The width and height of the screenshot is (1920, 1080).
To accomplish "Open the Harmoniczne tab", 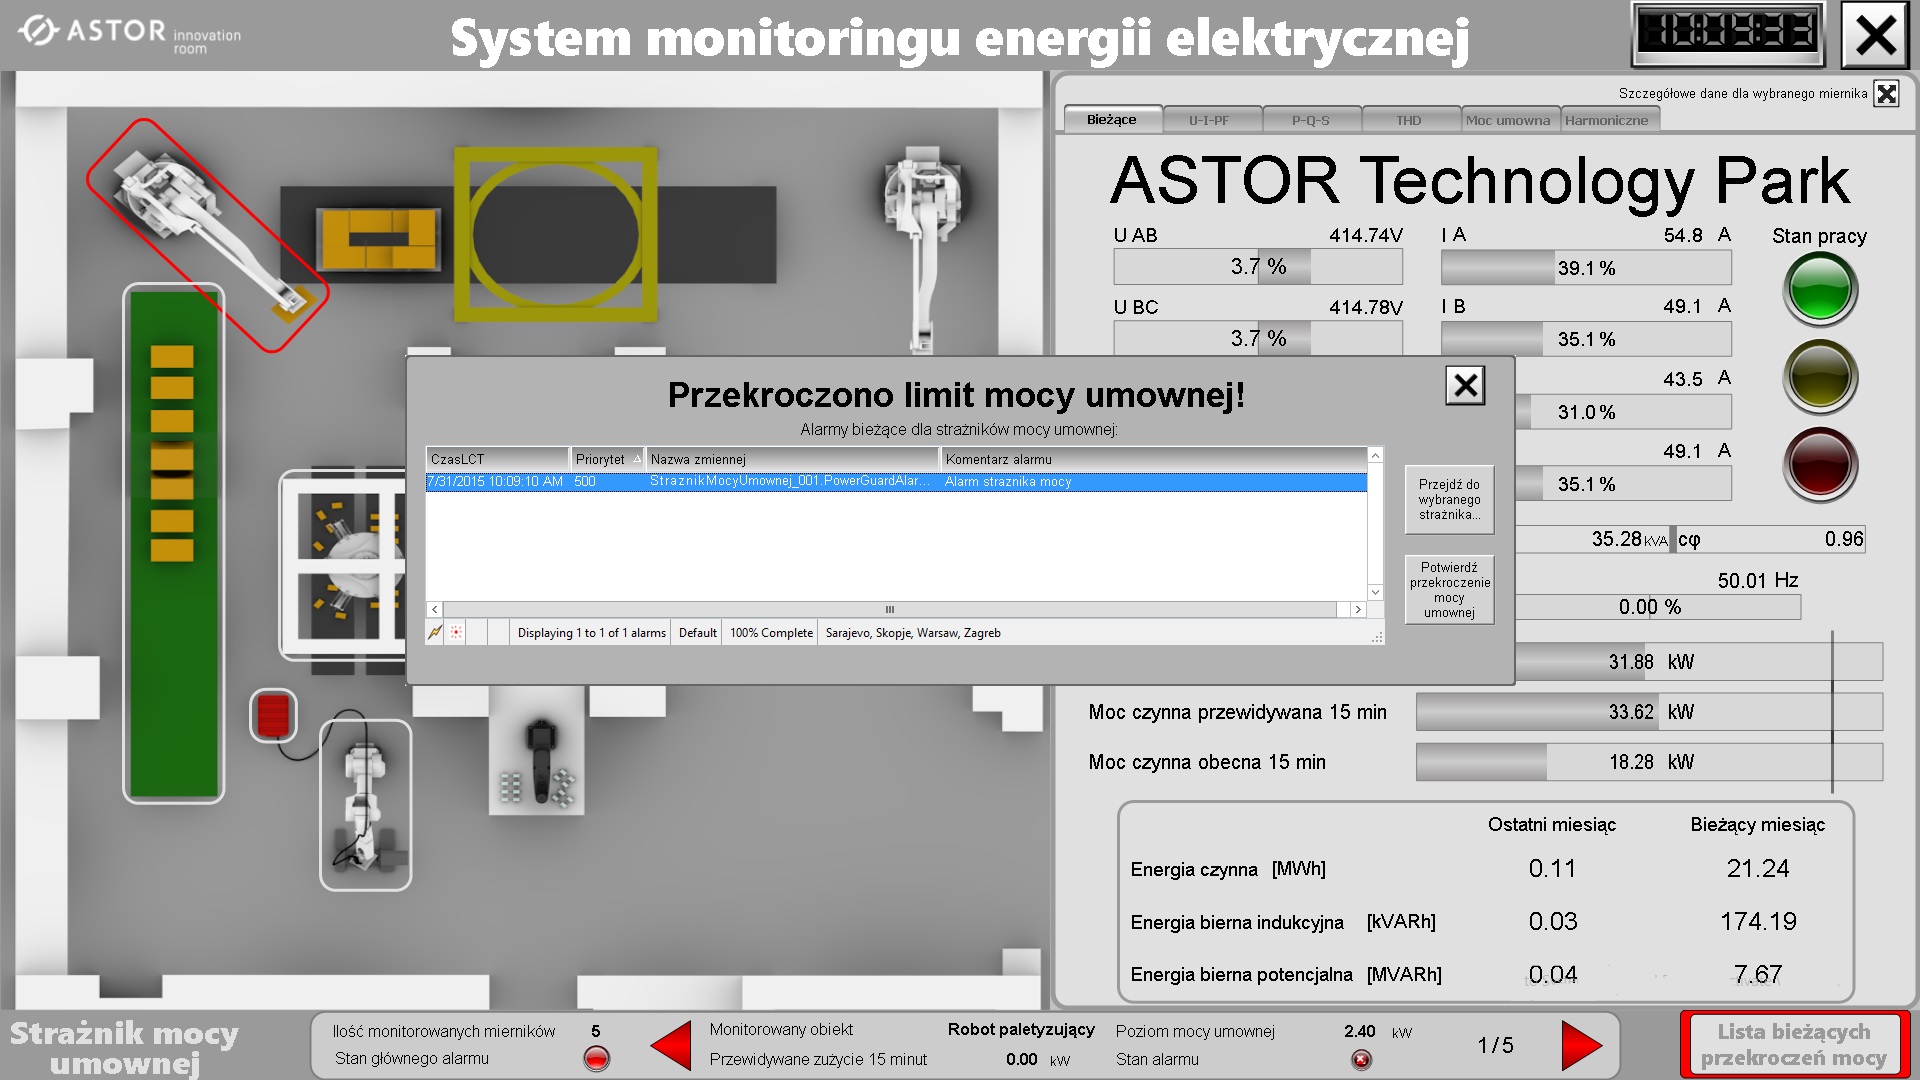I will (1610, 118).
